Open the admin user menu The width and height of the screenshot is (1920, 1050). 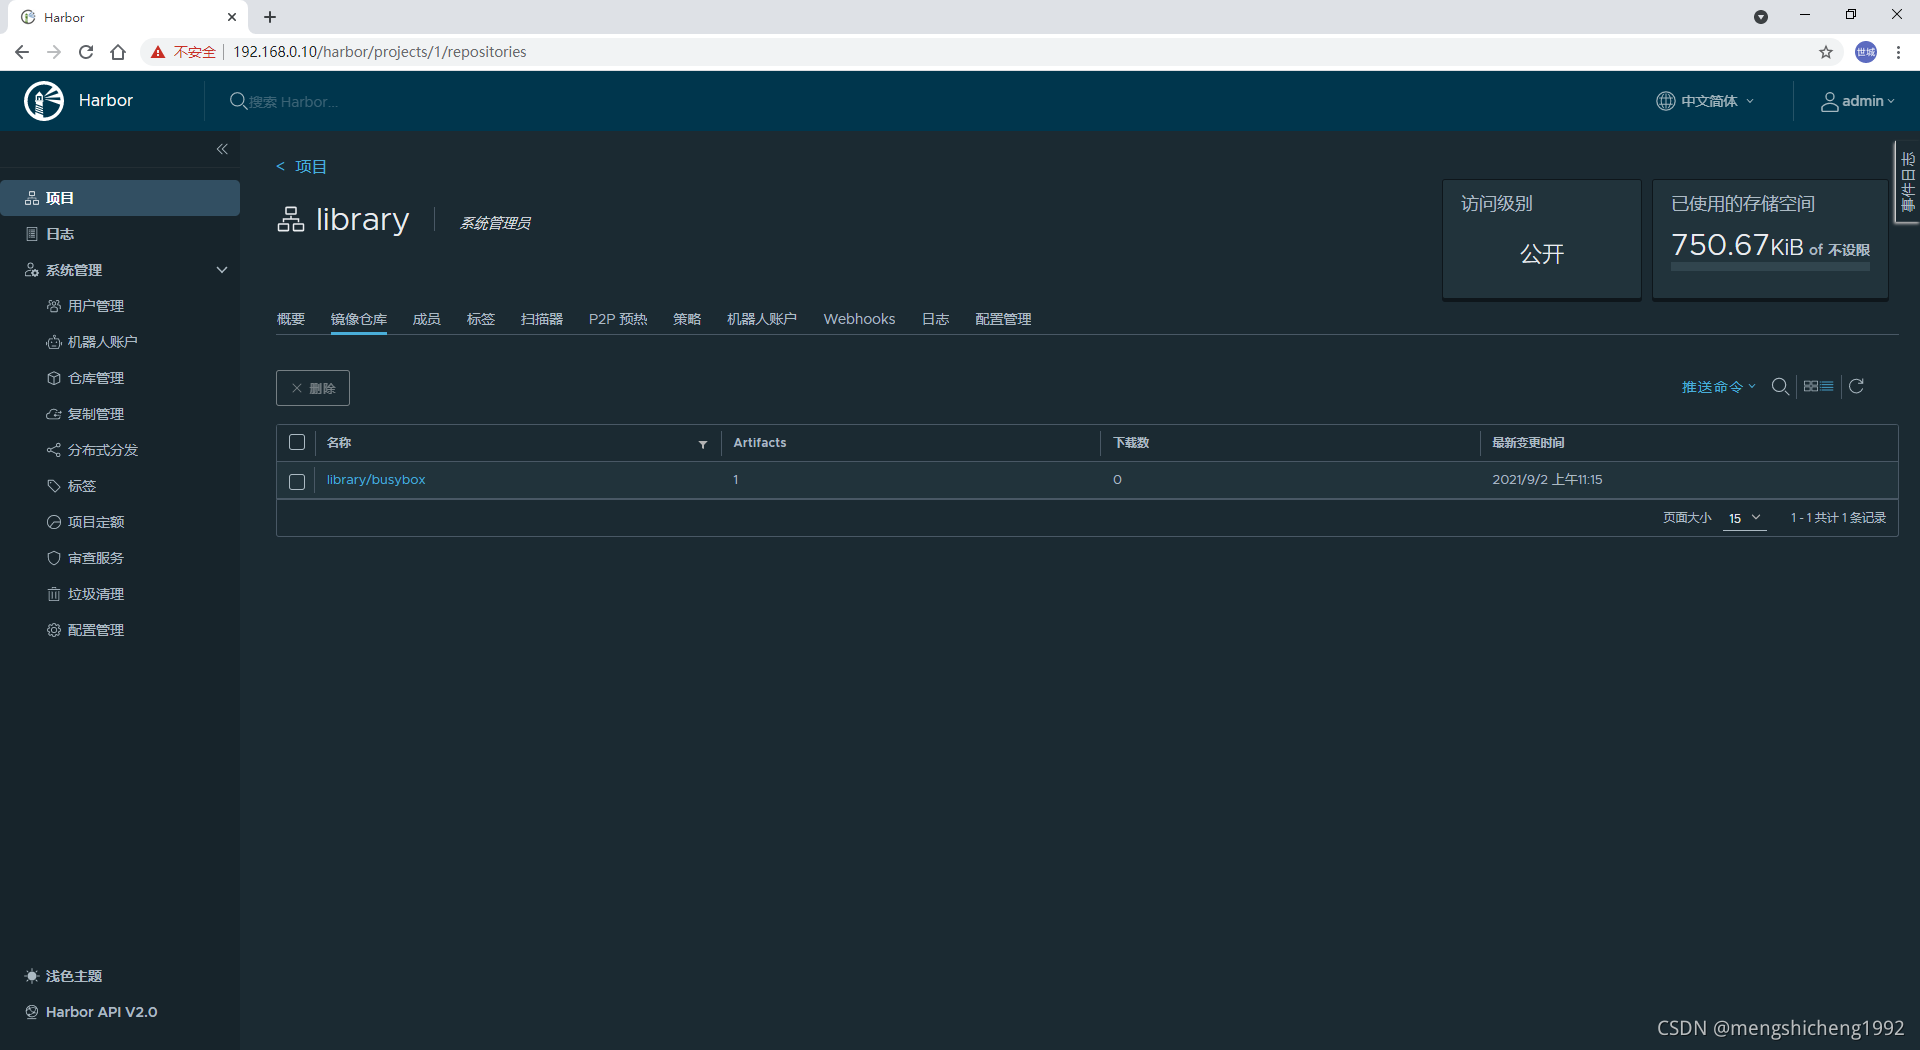coord(1857,101)
